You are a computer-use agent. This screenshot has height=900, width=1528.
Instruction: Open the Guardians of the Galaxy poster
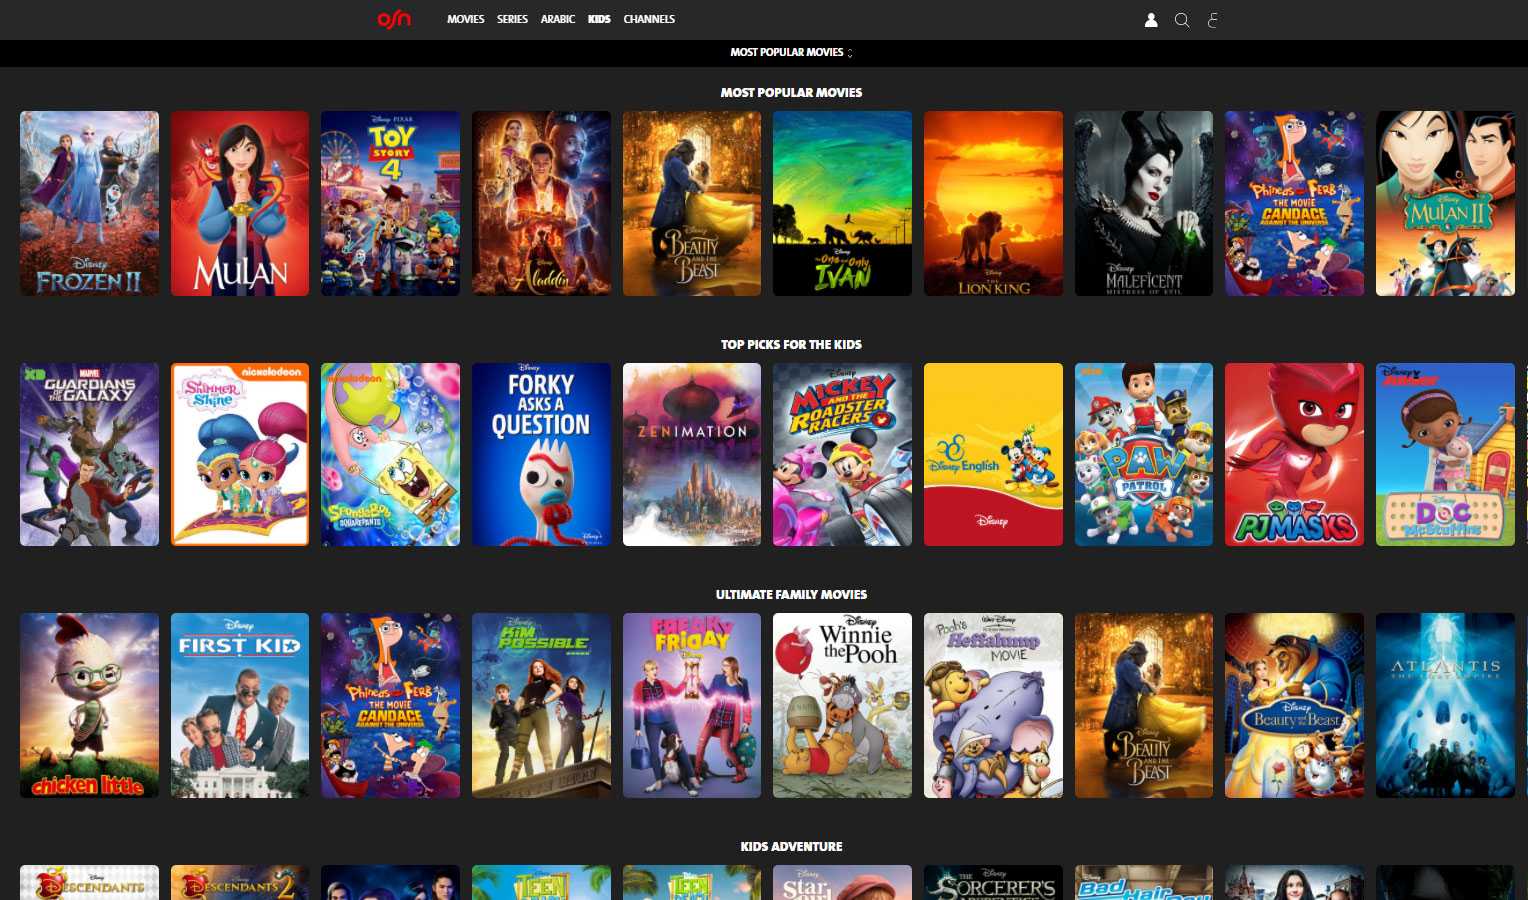point(89,454)
